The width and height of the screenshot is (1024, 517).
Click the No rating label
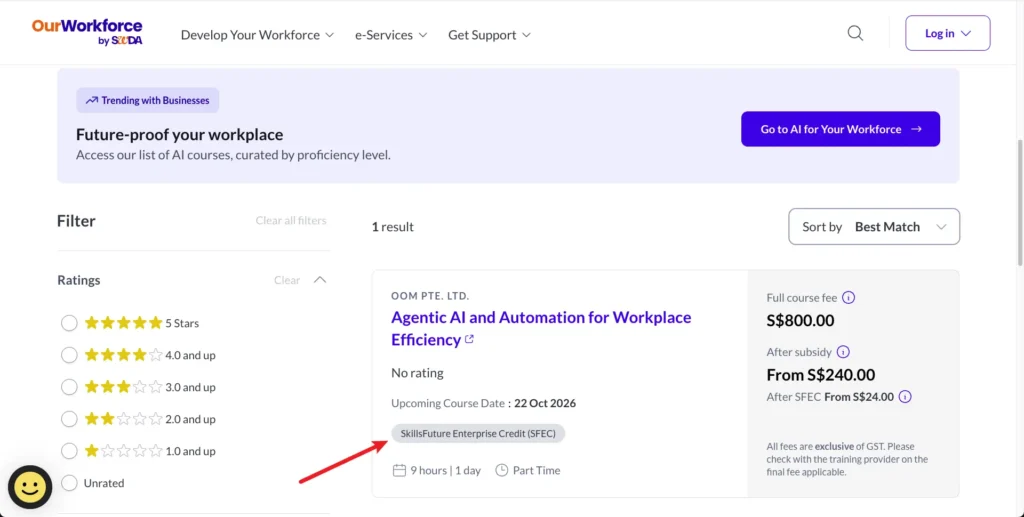tap(417, 373)
